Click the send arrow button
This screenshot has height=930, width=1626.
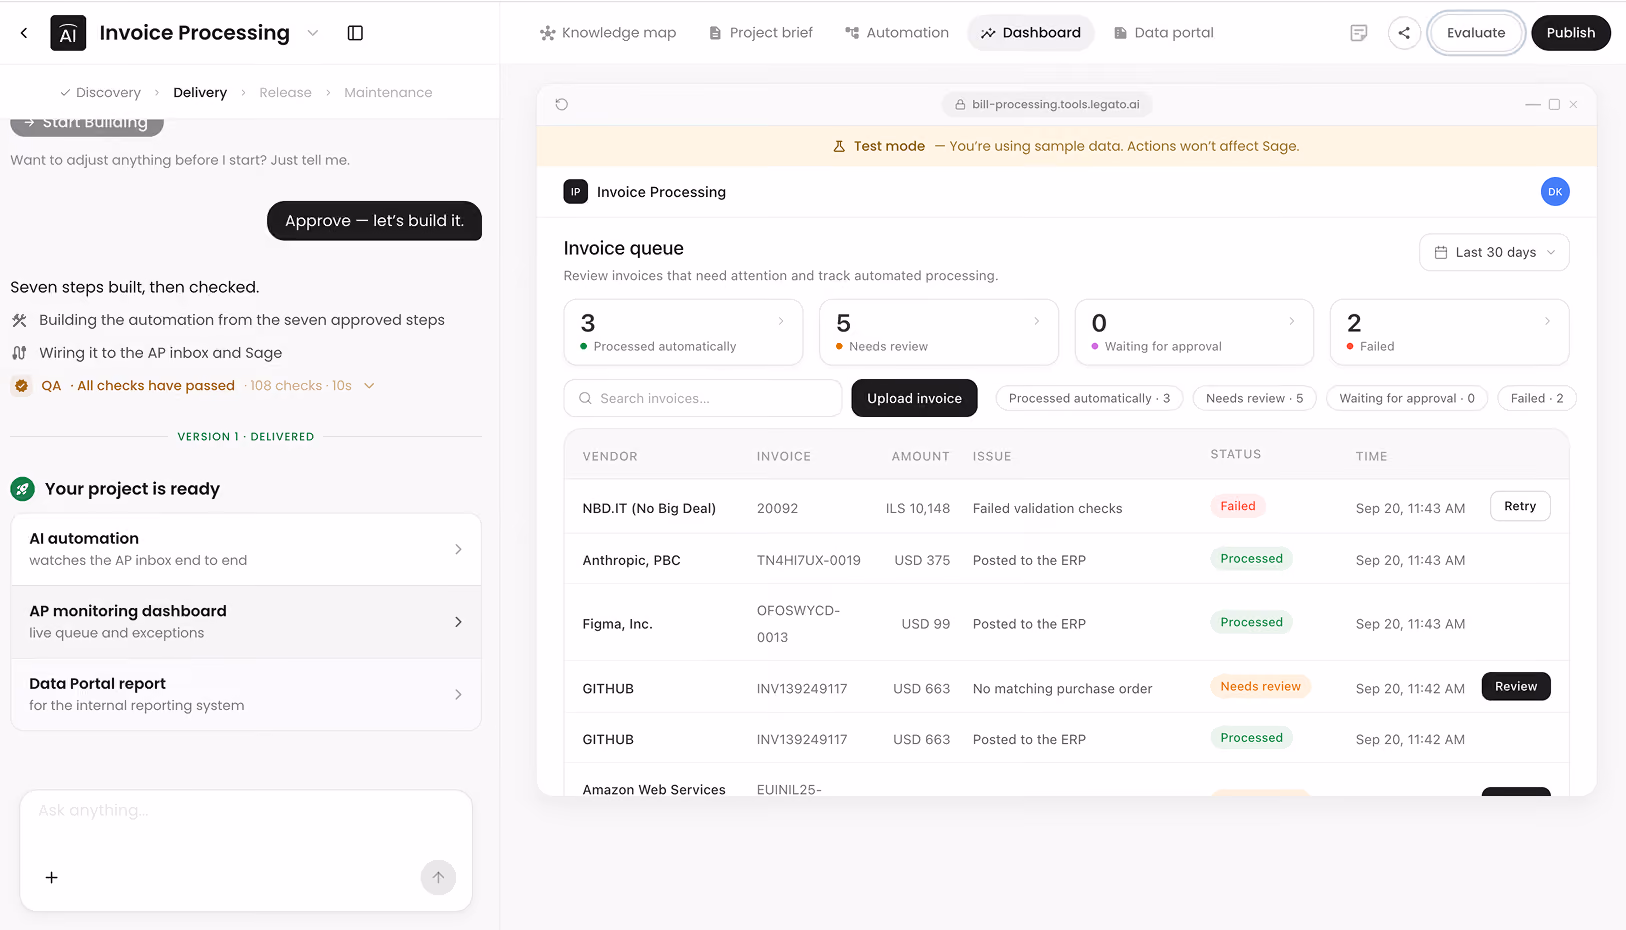click(438, 878)
